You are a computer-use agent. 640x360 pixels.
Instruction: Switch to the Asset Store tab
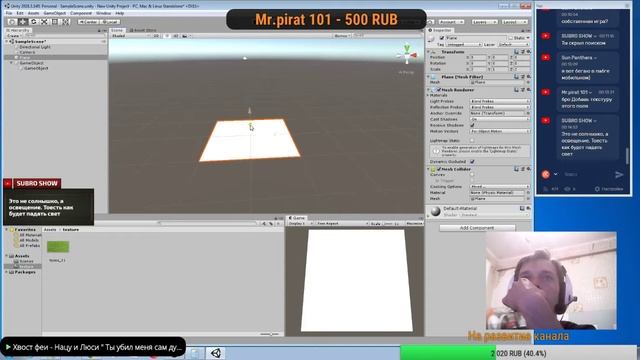click(x=143, y=30)
